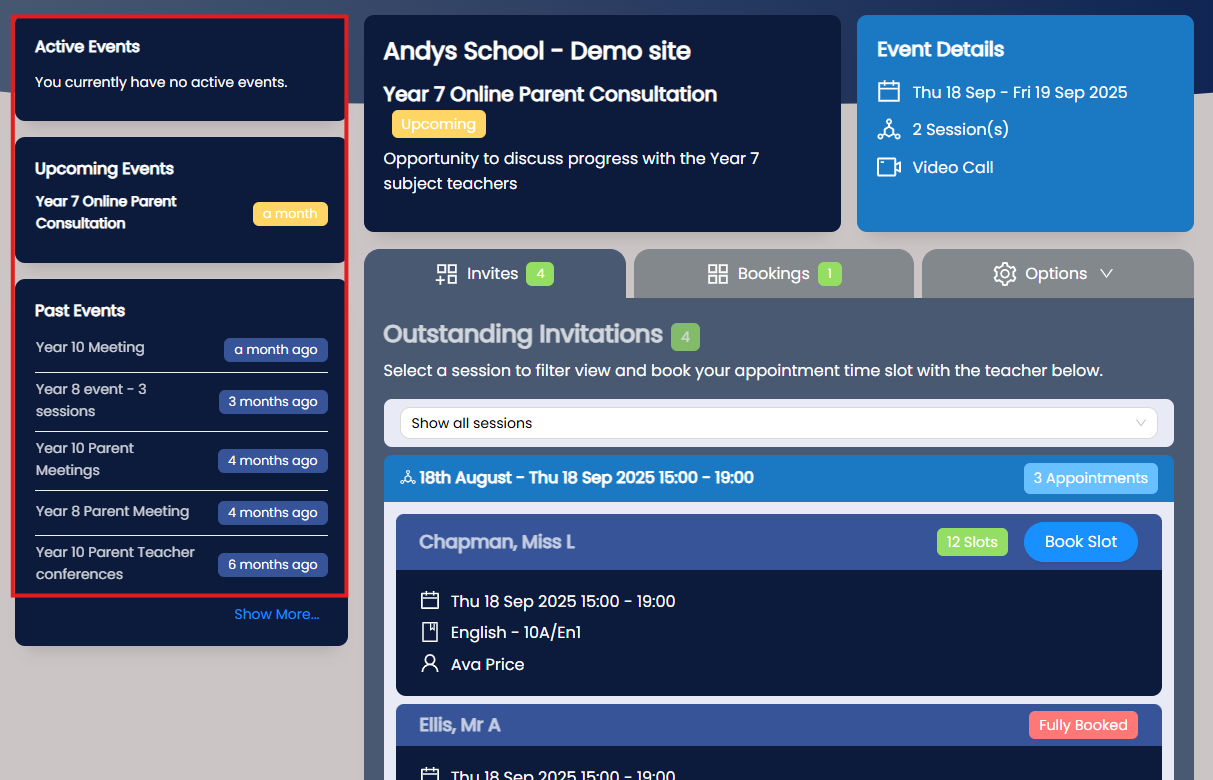
Task: Click the green 4 badge beside Outstanding Invitations
Action: 685,338
